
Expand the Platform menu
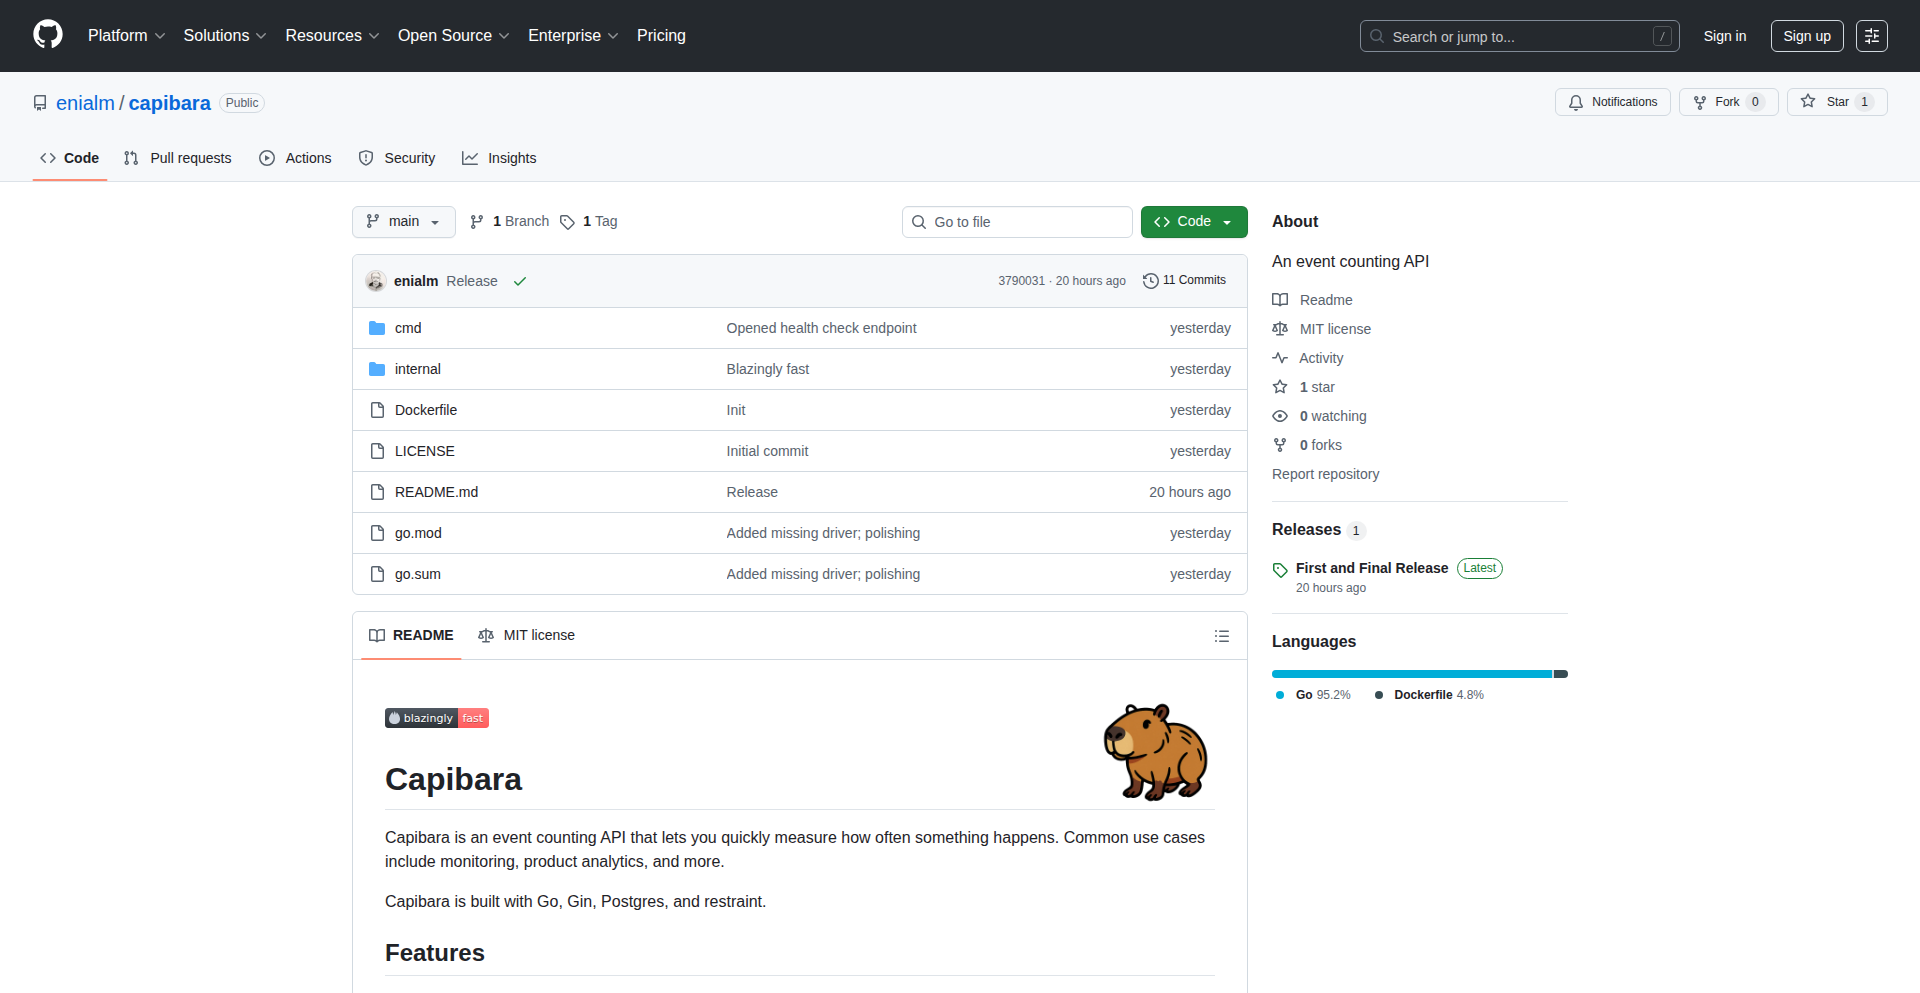click(x=126, y=35)
